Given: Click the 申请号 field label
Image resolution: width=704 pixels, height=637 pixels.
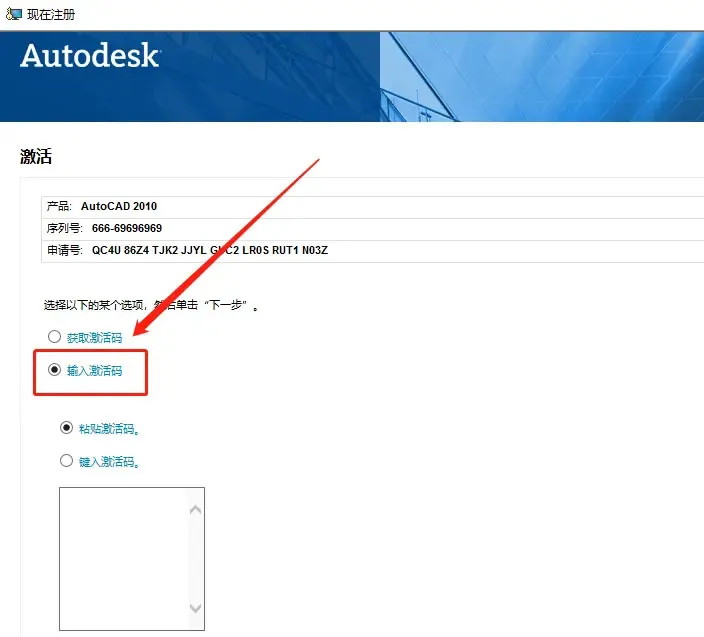Looking at the screenshot, I should [x=63, y=249].
